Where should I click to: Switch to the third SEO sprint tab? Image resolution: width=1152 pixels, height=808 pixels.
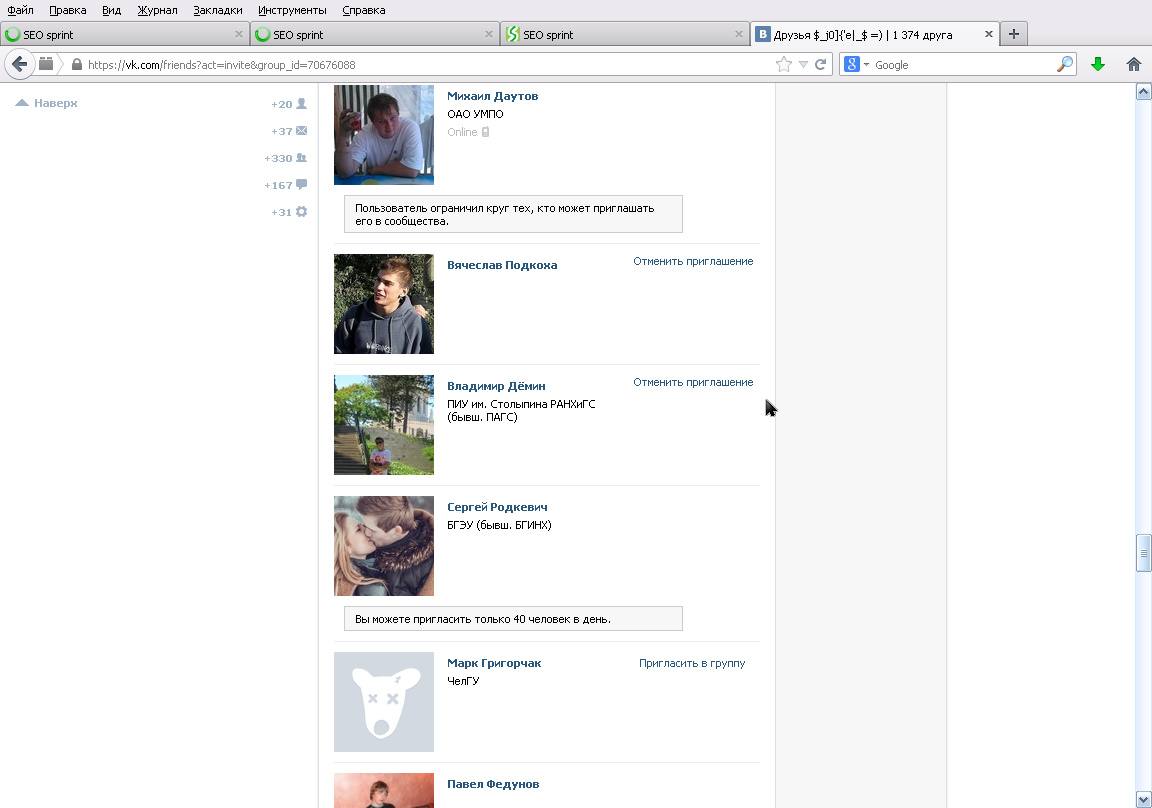(624, 35)
